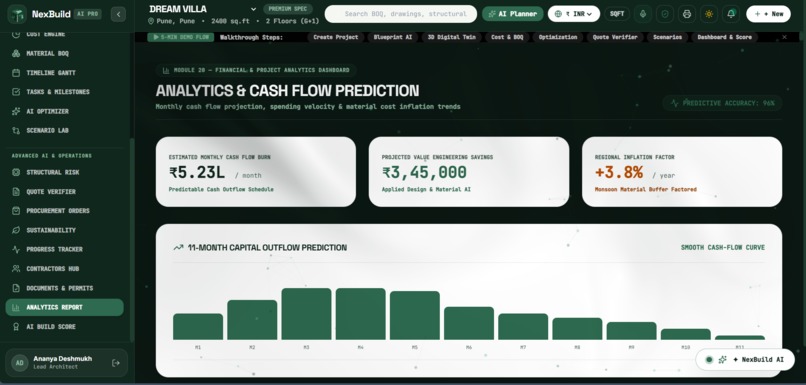806x385 pixels.
Task: Click the AI Build Score award icon
Action: [x=16, y=327]
